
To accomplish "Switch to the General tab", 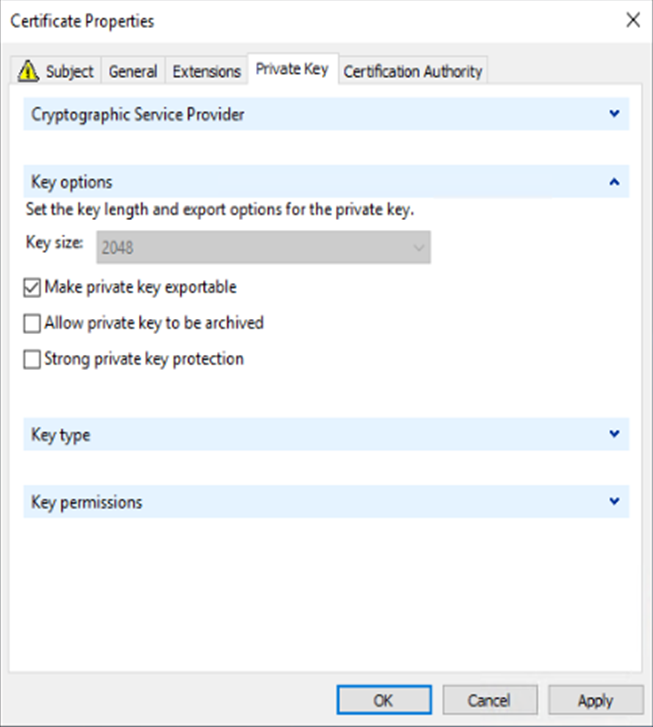I will tap(133, 71).
